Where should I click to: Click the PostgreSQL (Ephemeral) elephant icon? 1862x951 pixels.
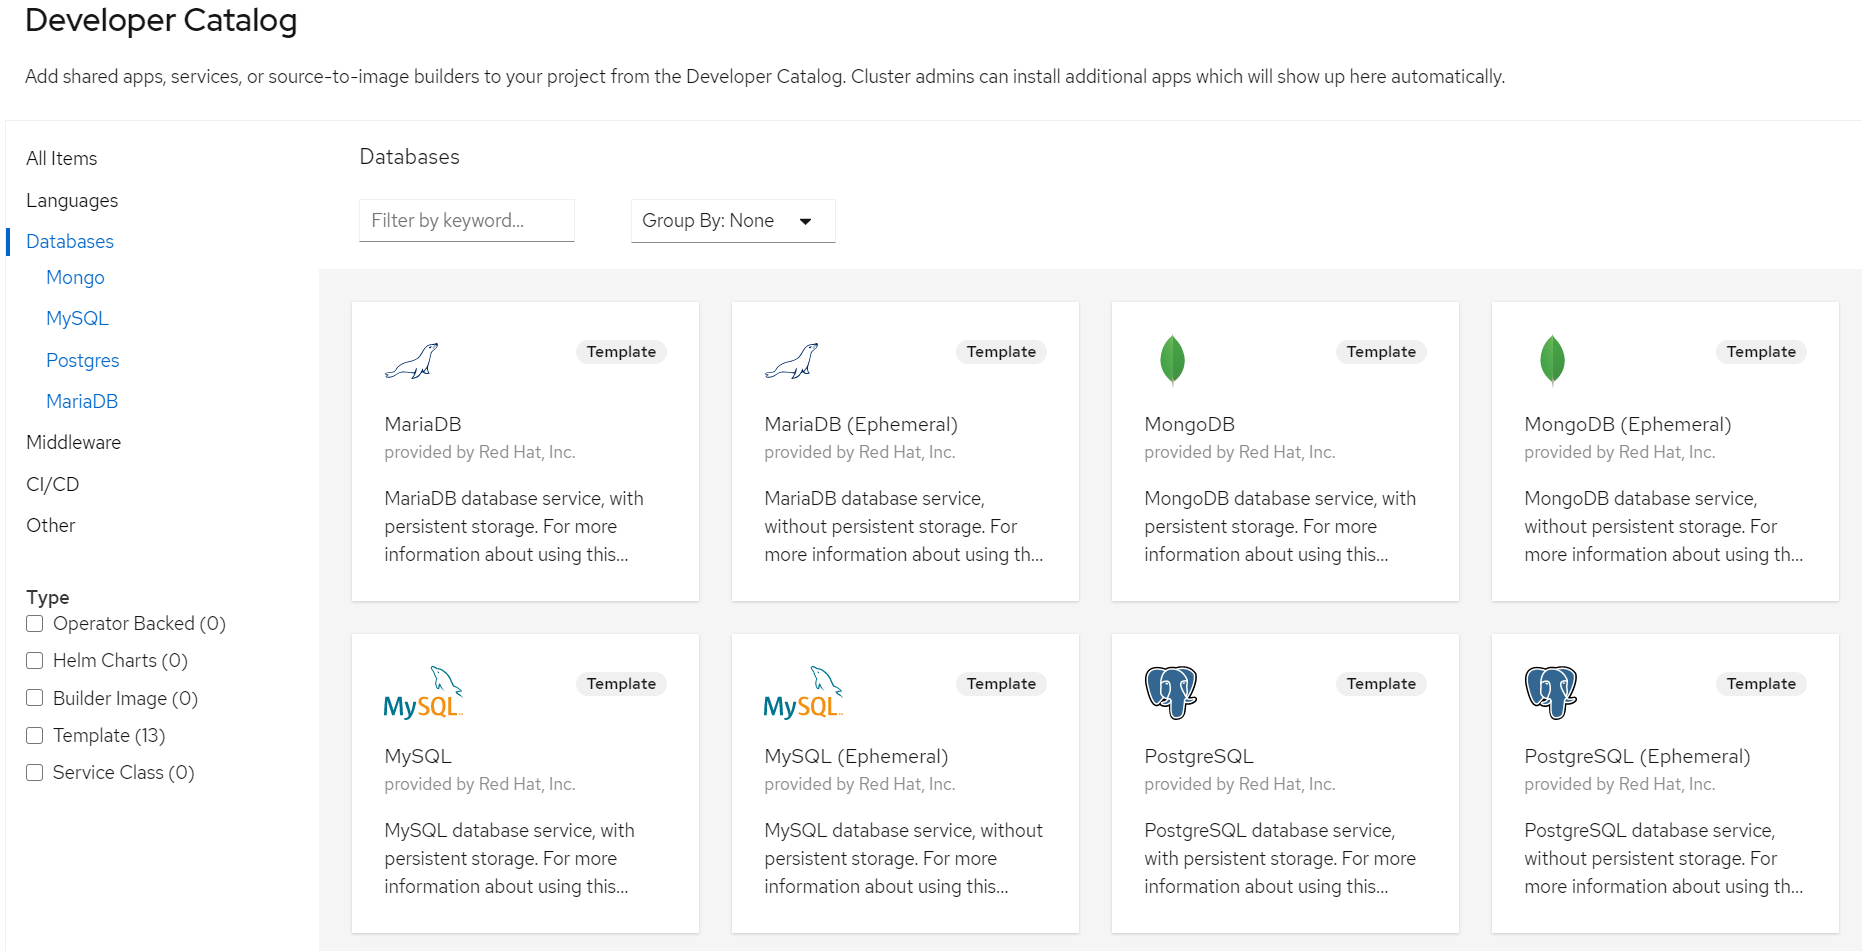click(x=1551, y=693)
